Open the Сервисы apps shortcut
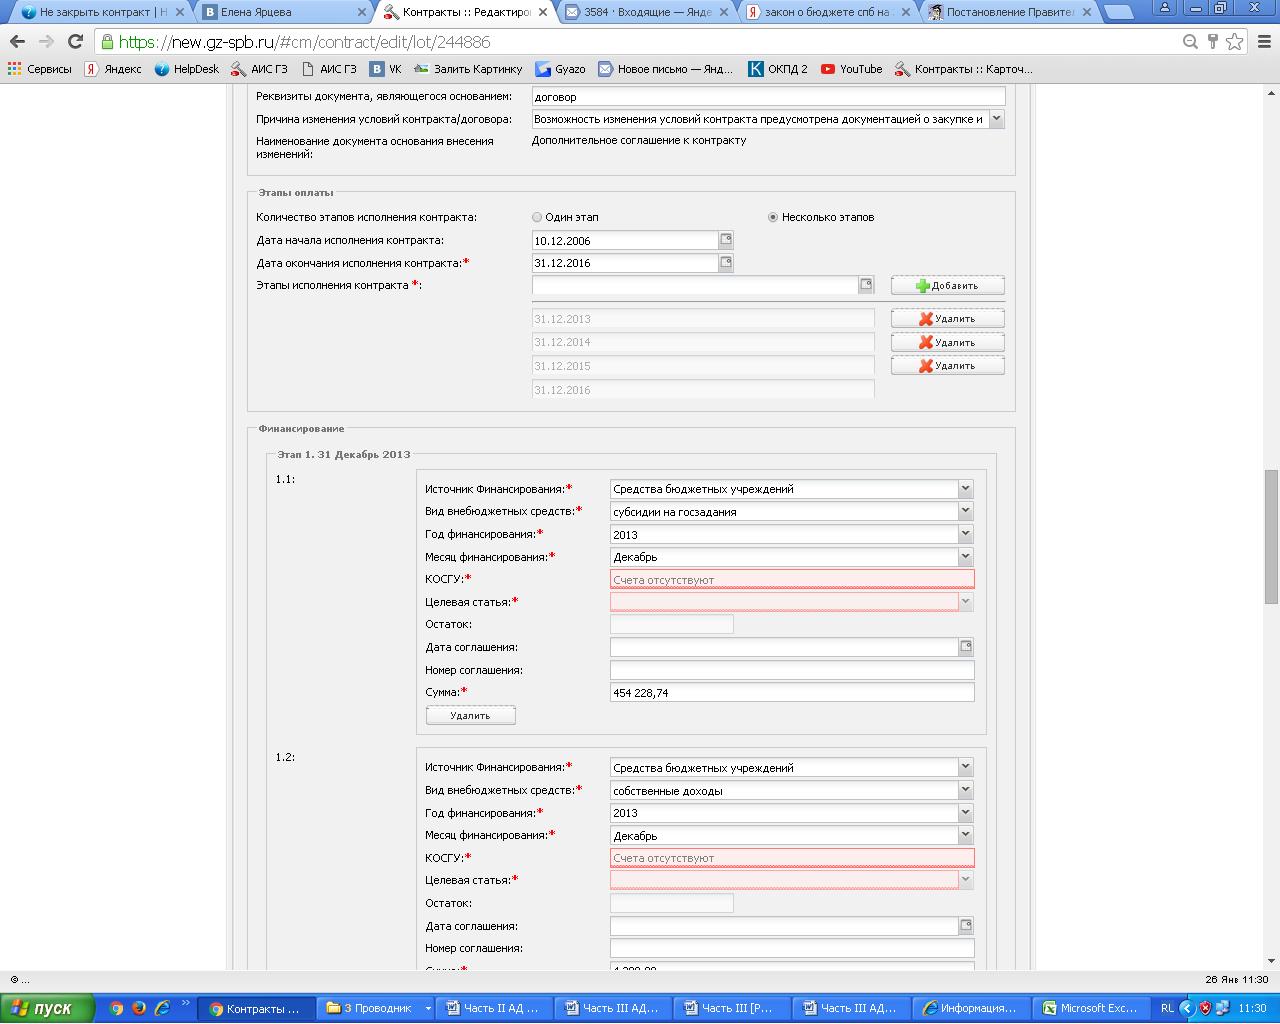1280x1024 pixels. (x=40, y=69)
